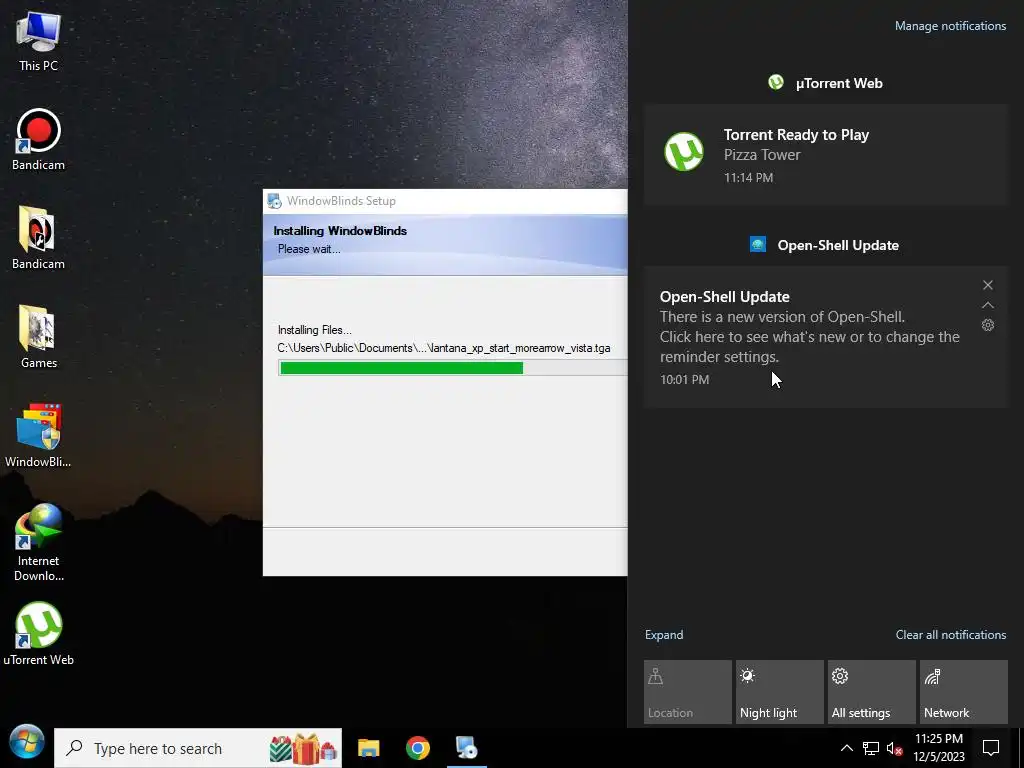
Task: Click Manage notifications link
Action: pyautogui.click(x=950, y=26)
